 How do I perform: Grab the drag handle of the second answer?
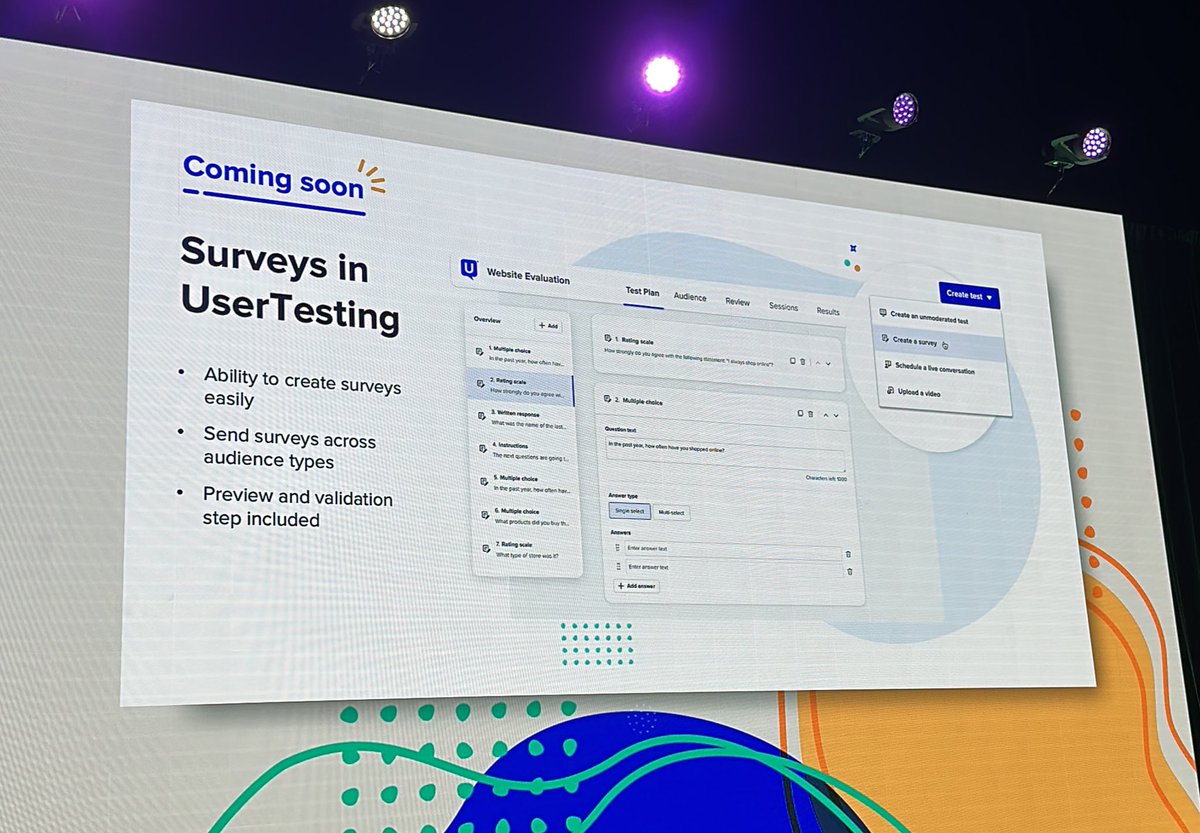click(618, 567)
